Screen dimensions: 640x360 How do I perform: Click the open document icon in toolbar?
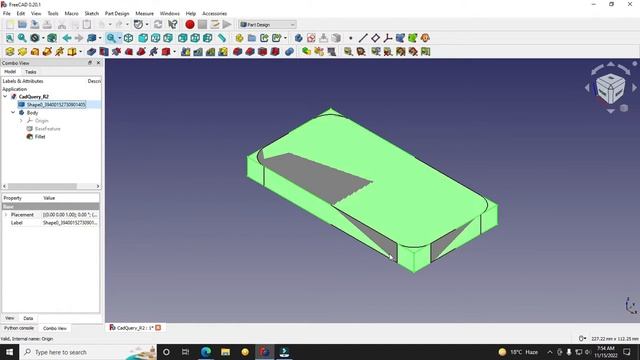[x=22, y=24]
